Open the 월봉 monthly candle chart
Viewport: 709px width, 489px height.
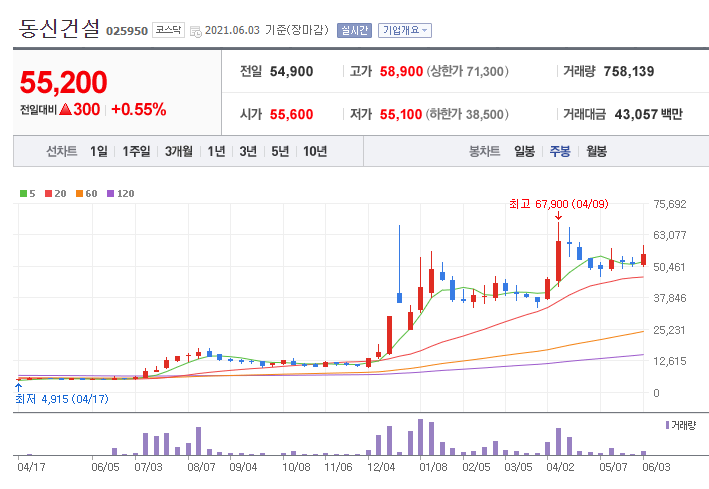coord(596,151)
